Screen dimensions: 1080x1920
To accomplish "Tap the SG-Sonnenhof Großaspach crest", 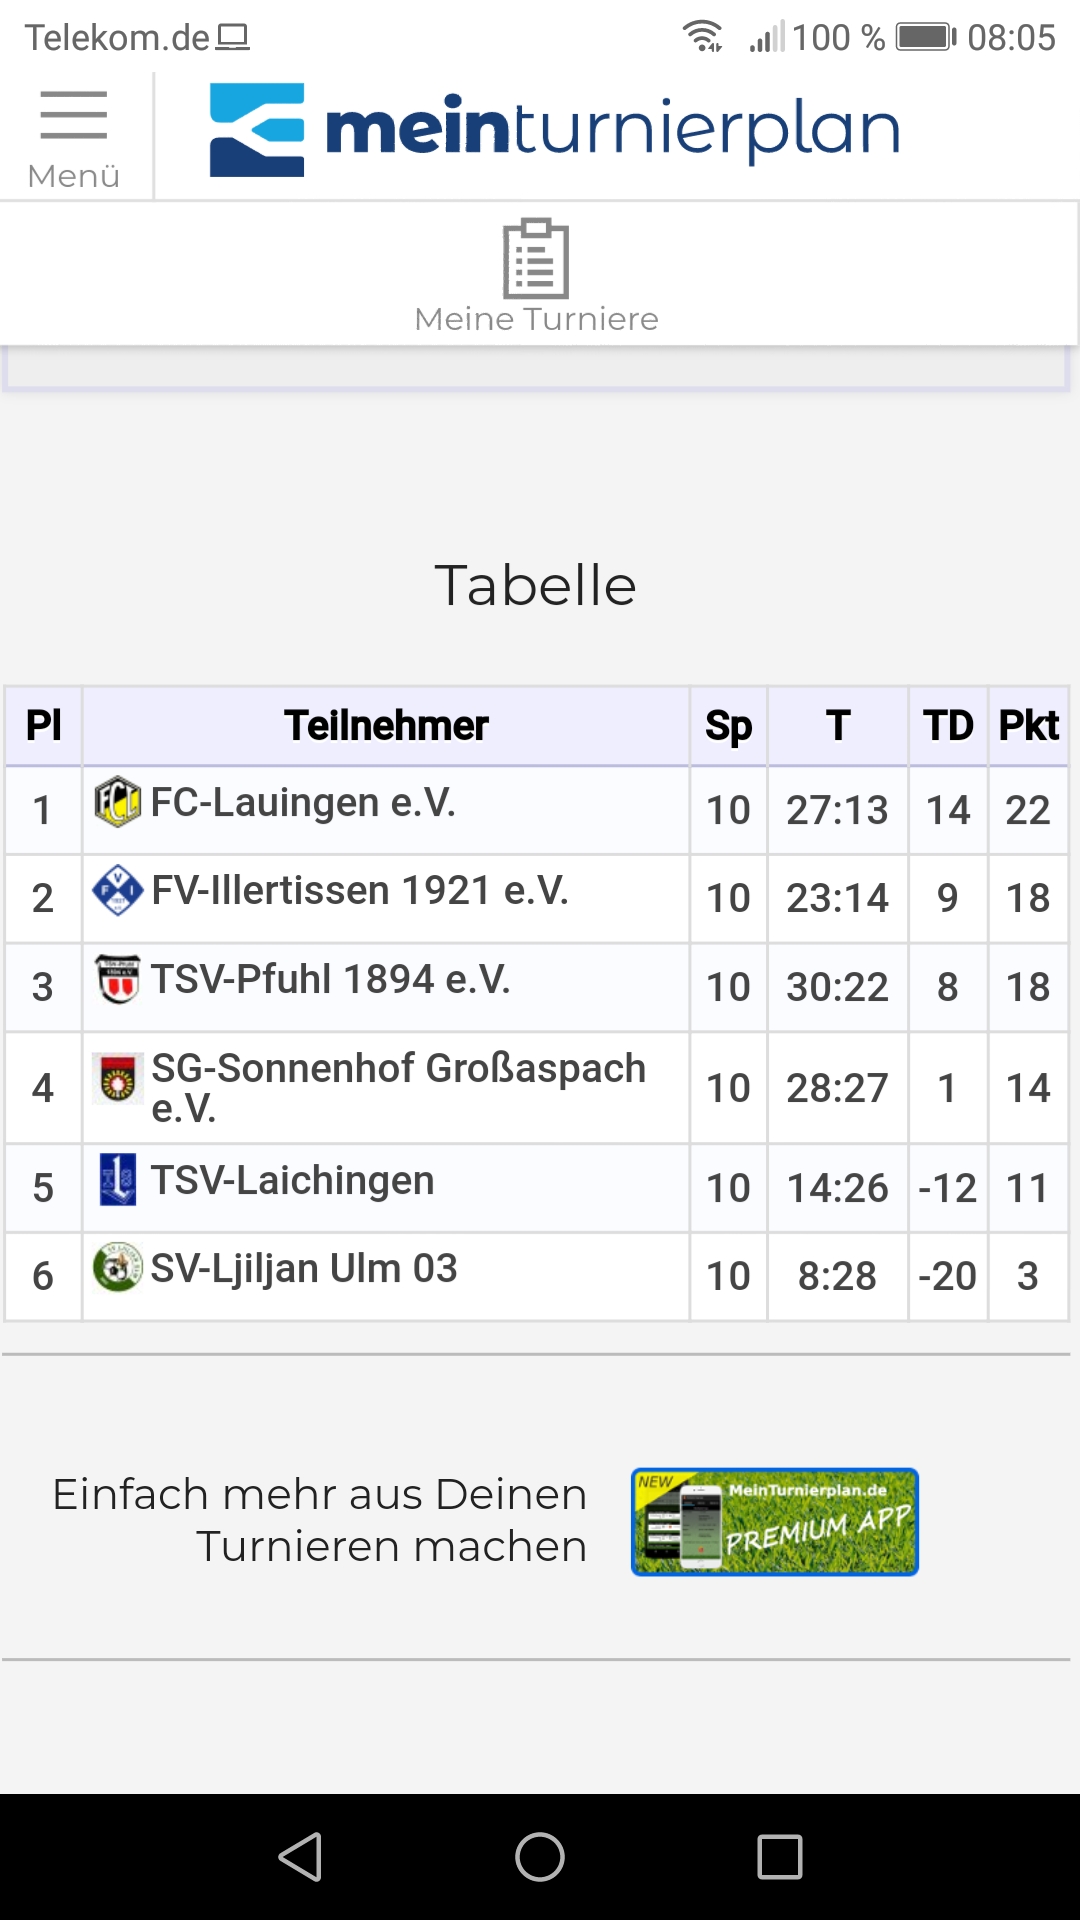I will pyautogui.click(x=117, y=1078).
